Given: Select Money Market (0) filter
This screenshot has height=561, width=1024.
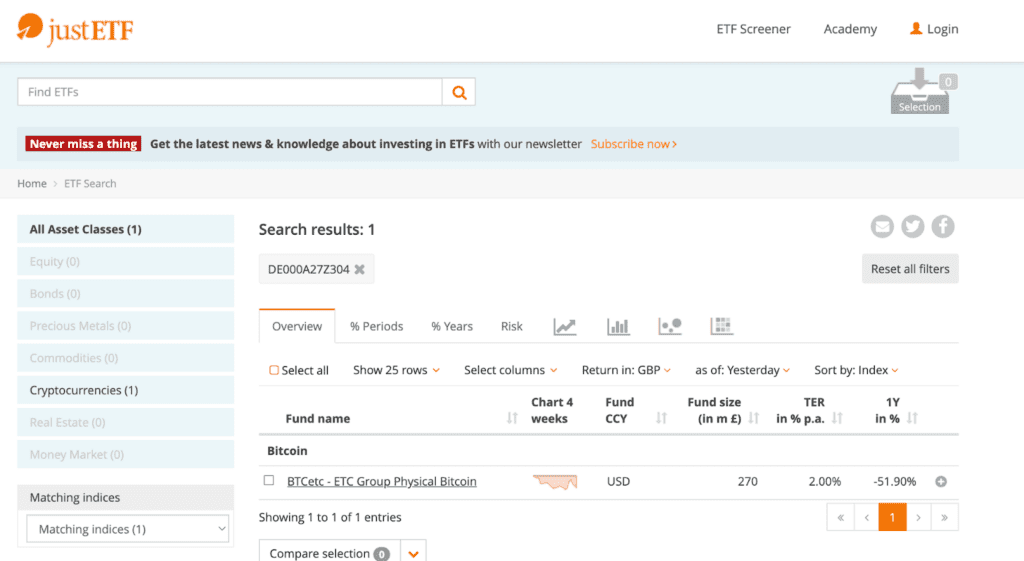Looking at the screenshot, I should 125,454.
